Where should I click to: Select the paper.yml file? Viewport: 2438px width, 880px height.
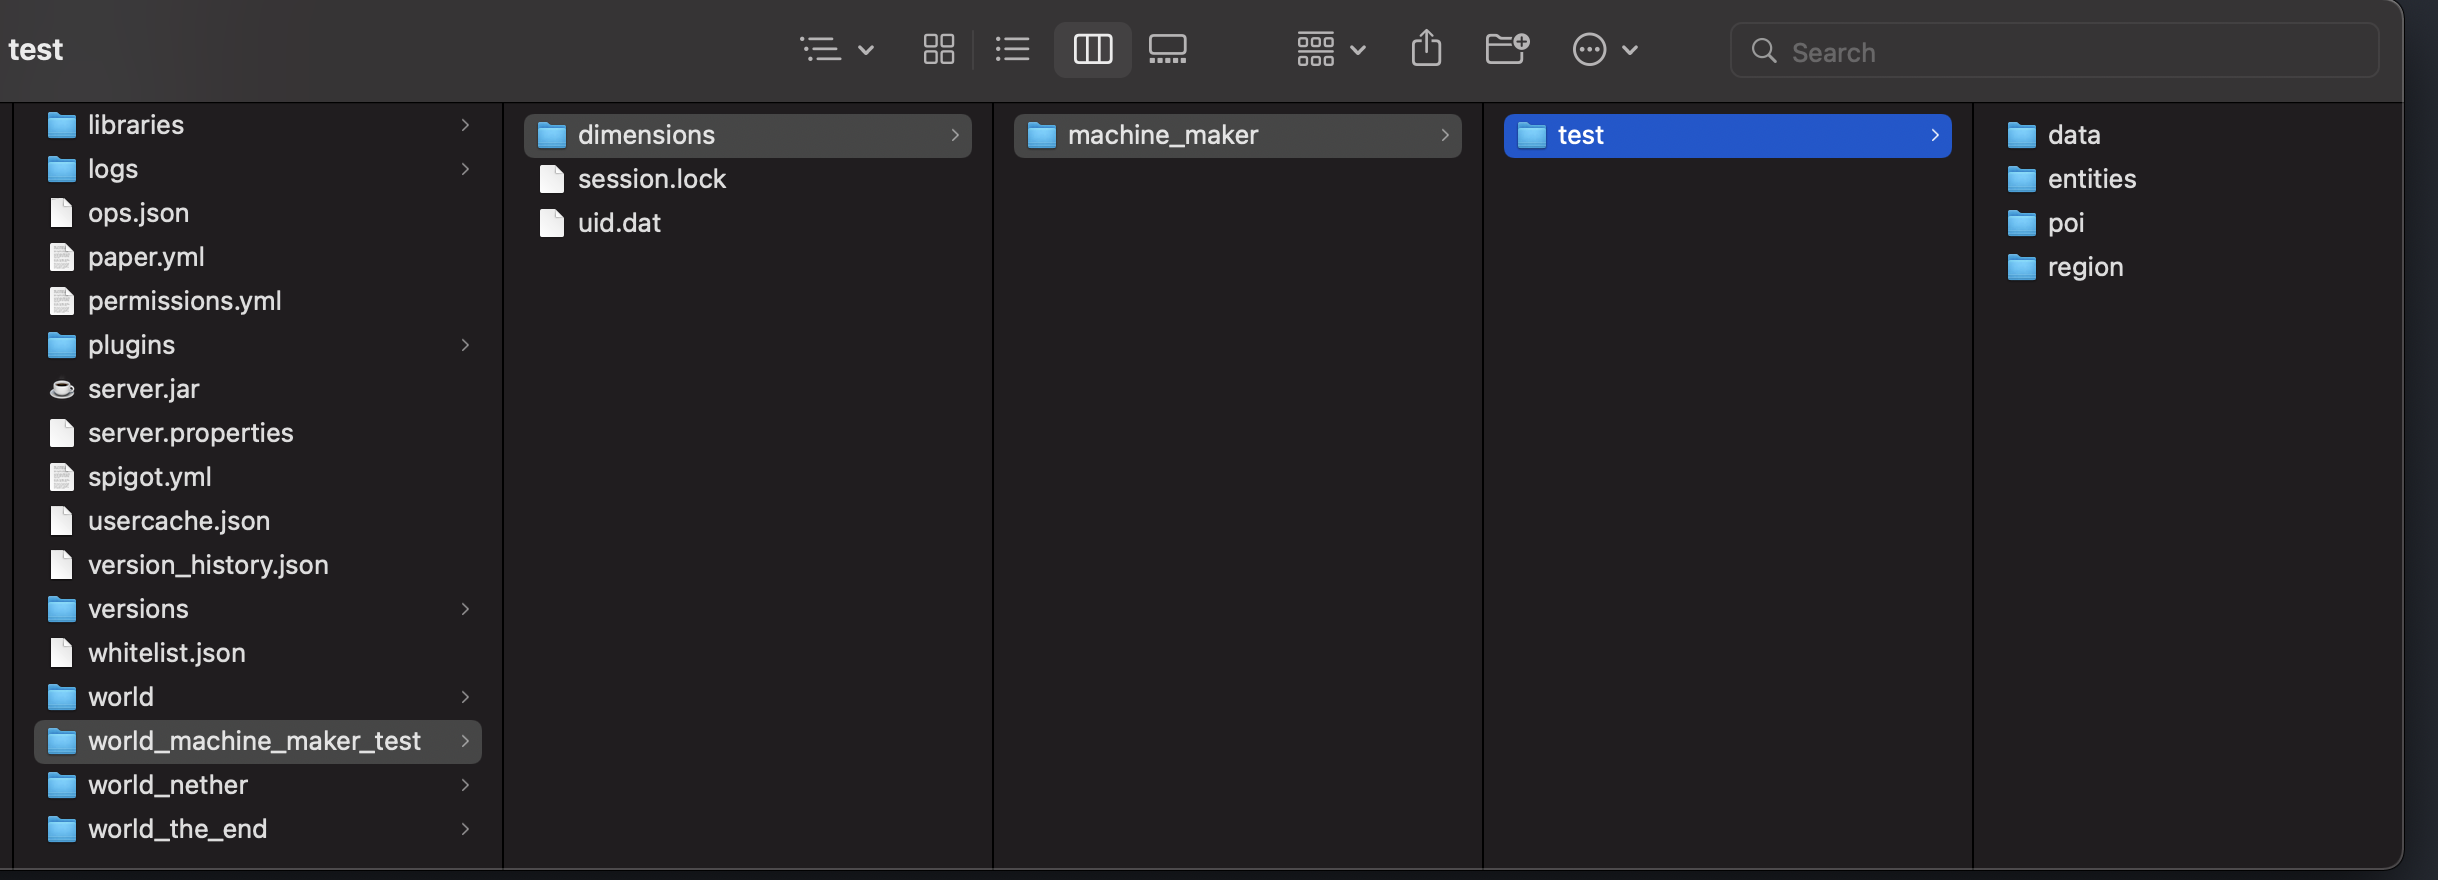pyautogui.click(x=258, y=257)
